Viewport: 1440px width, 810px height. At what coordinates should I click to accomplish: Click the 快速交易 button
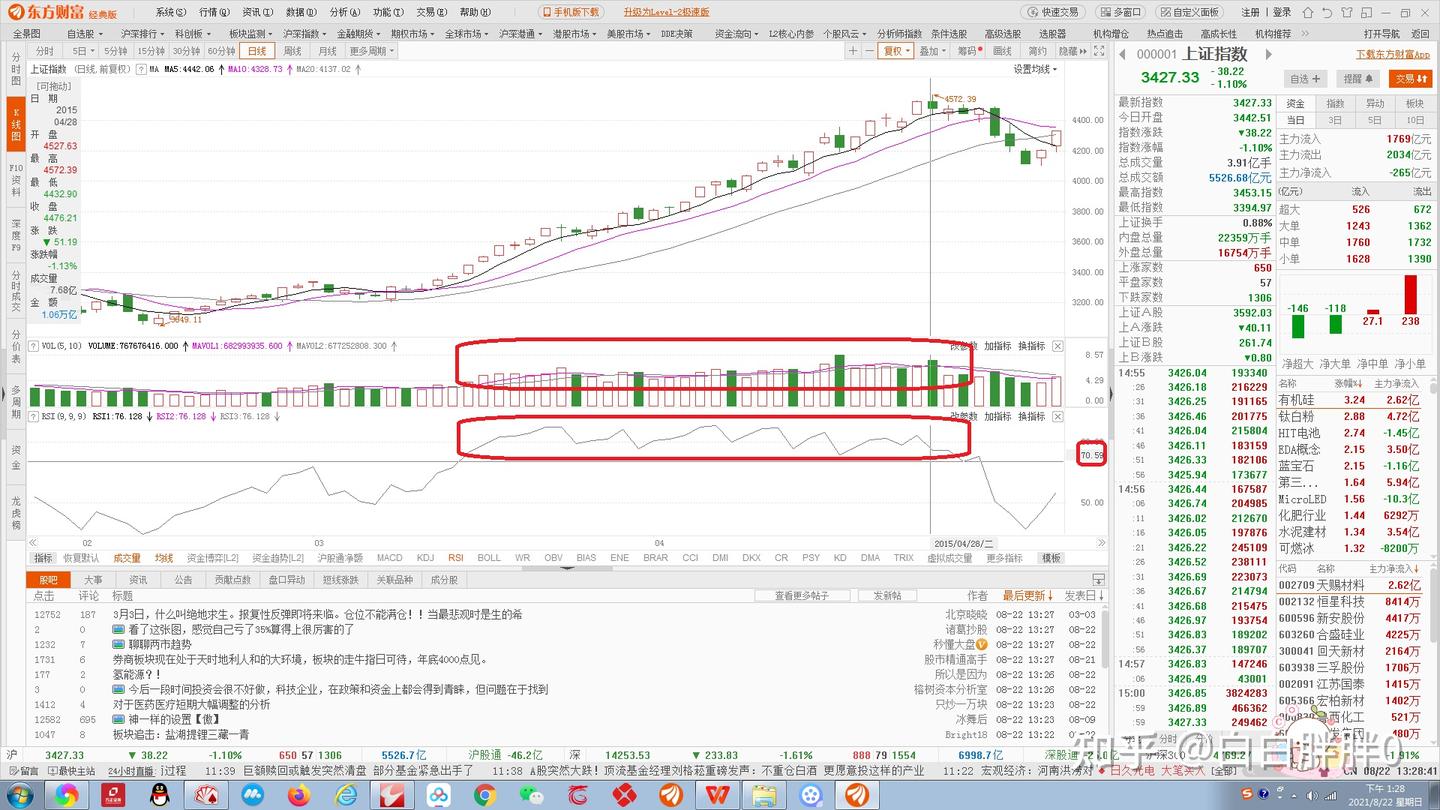1054,12
